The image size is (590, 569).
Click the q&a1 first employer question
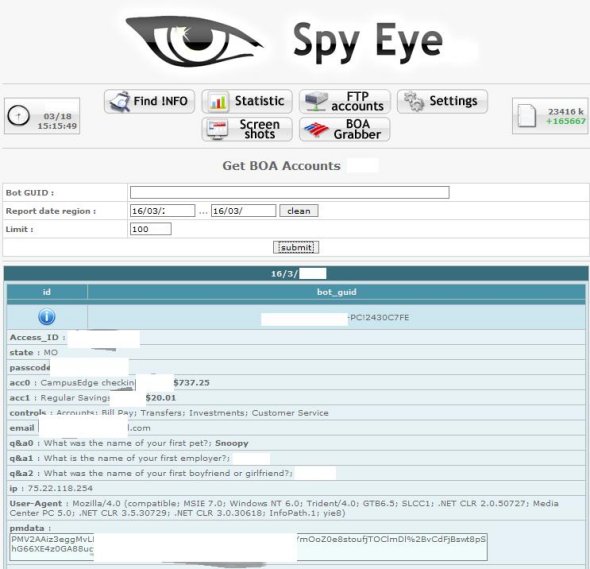click(x=137, y=458)
